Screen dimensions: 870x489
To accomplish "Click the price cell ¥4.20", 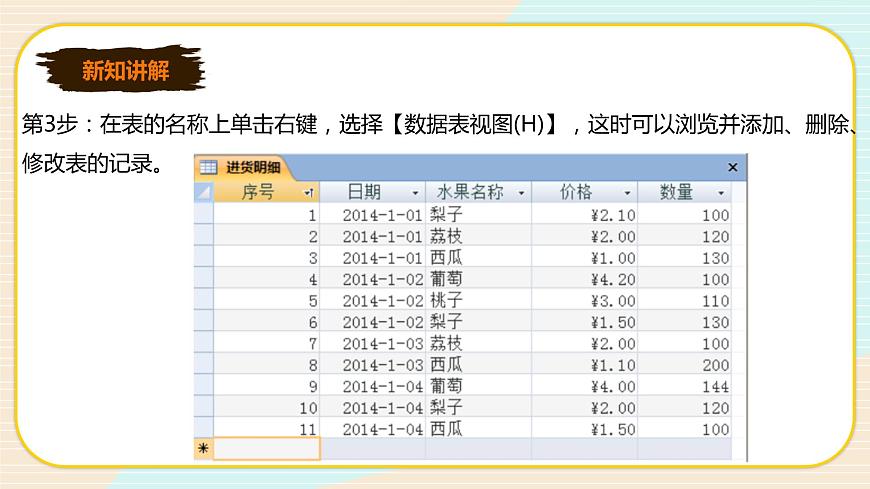I will point(584,279).
